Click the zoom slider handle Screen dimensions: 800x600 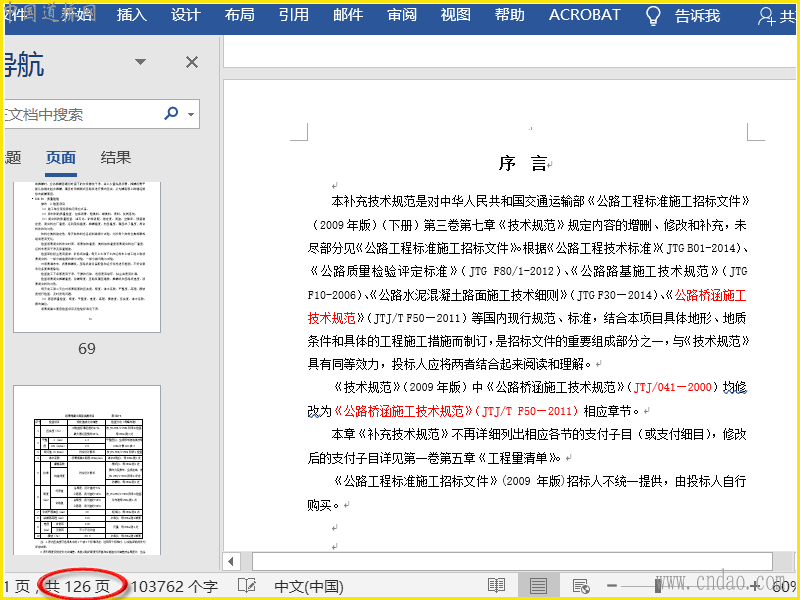click(x=658, y=586)
